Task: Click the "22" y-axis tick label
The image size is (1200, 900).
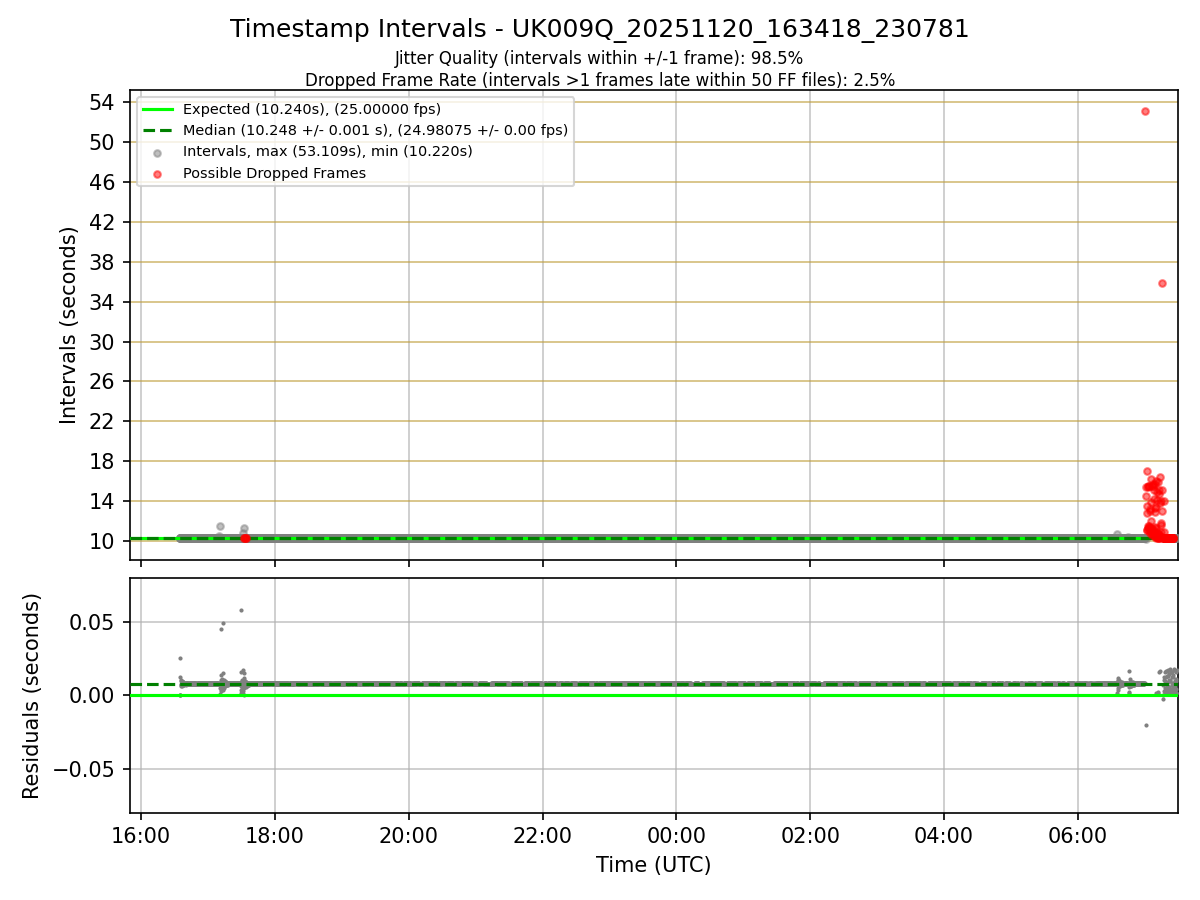Action: click(x=101, y=421)
